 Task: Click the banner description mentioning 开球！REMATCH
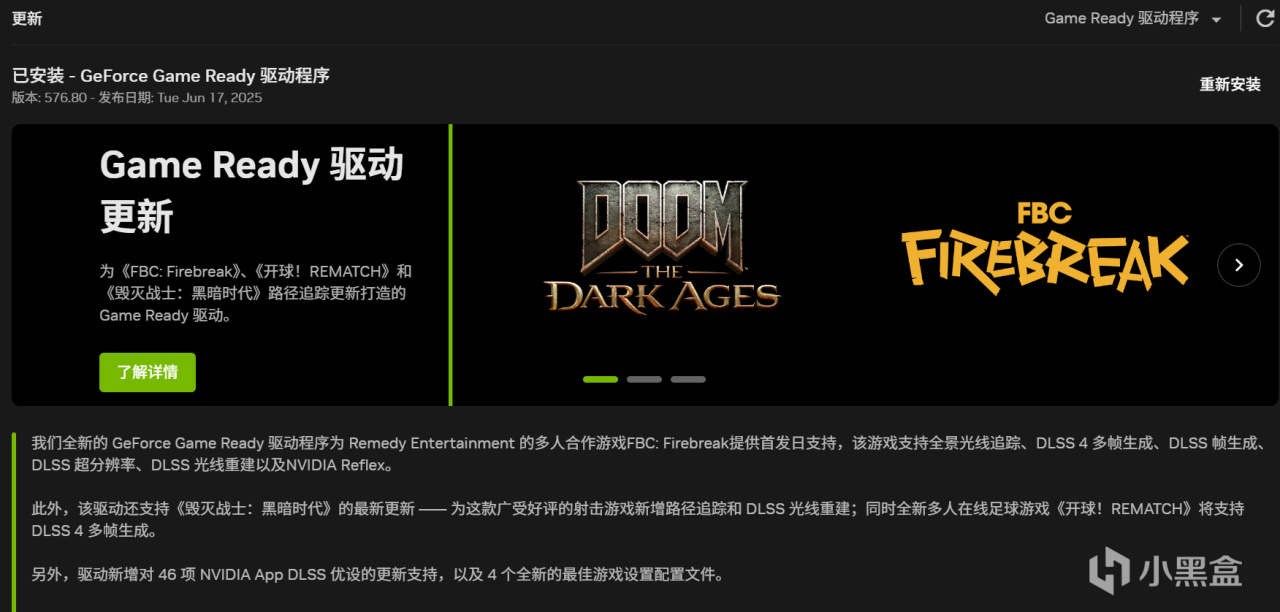255,293
